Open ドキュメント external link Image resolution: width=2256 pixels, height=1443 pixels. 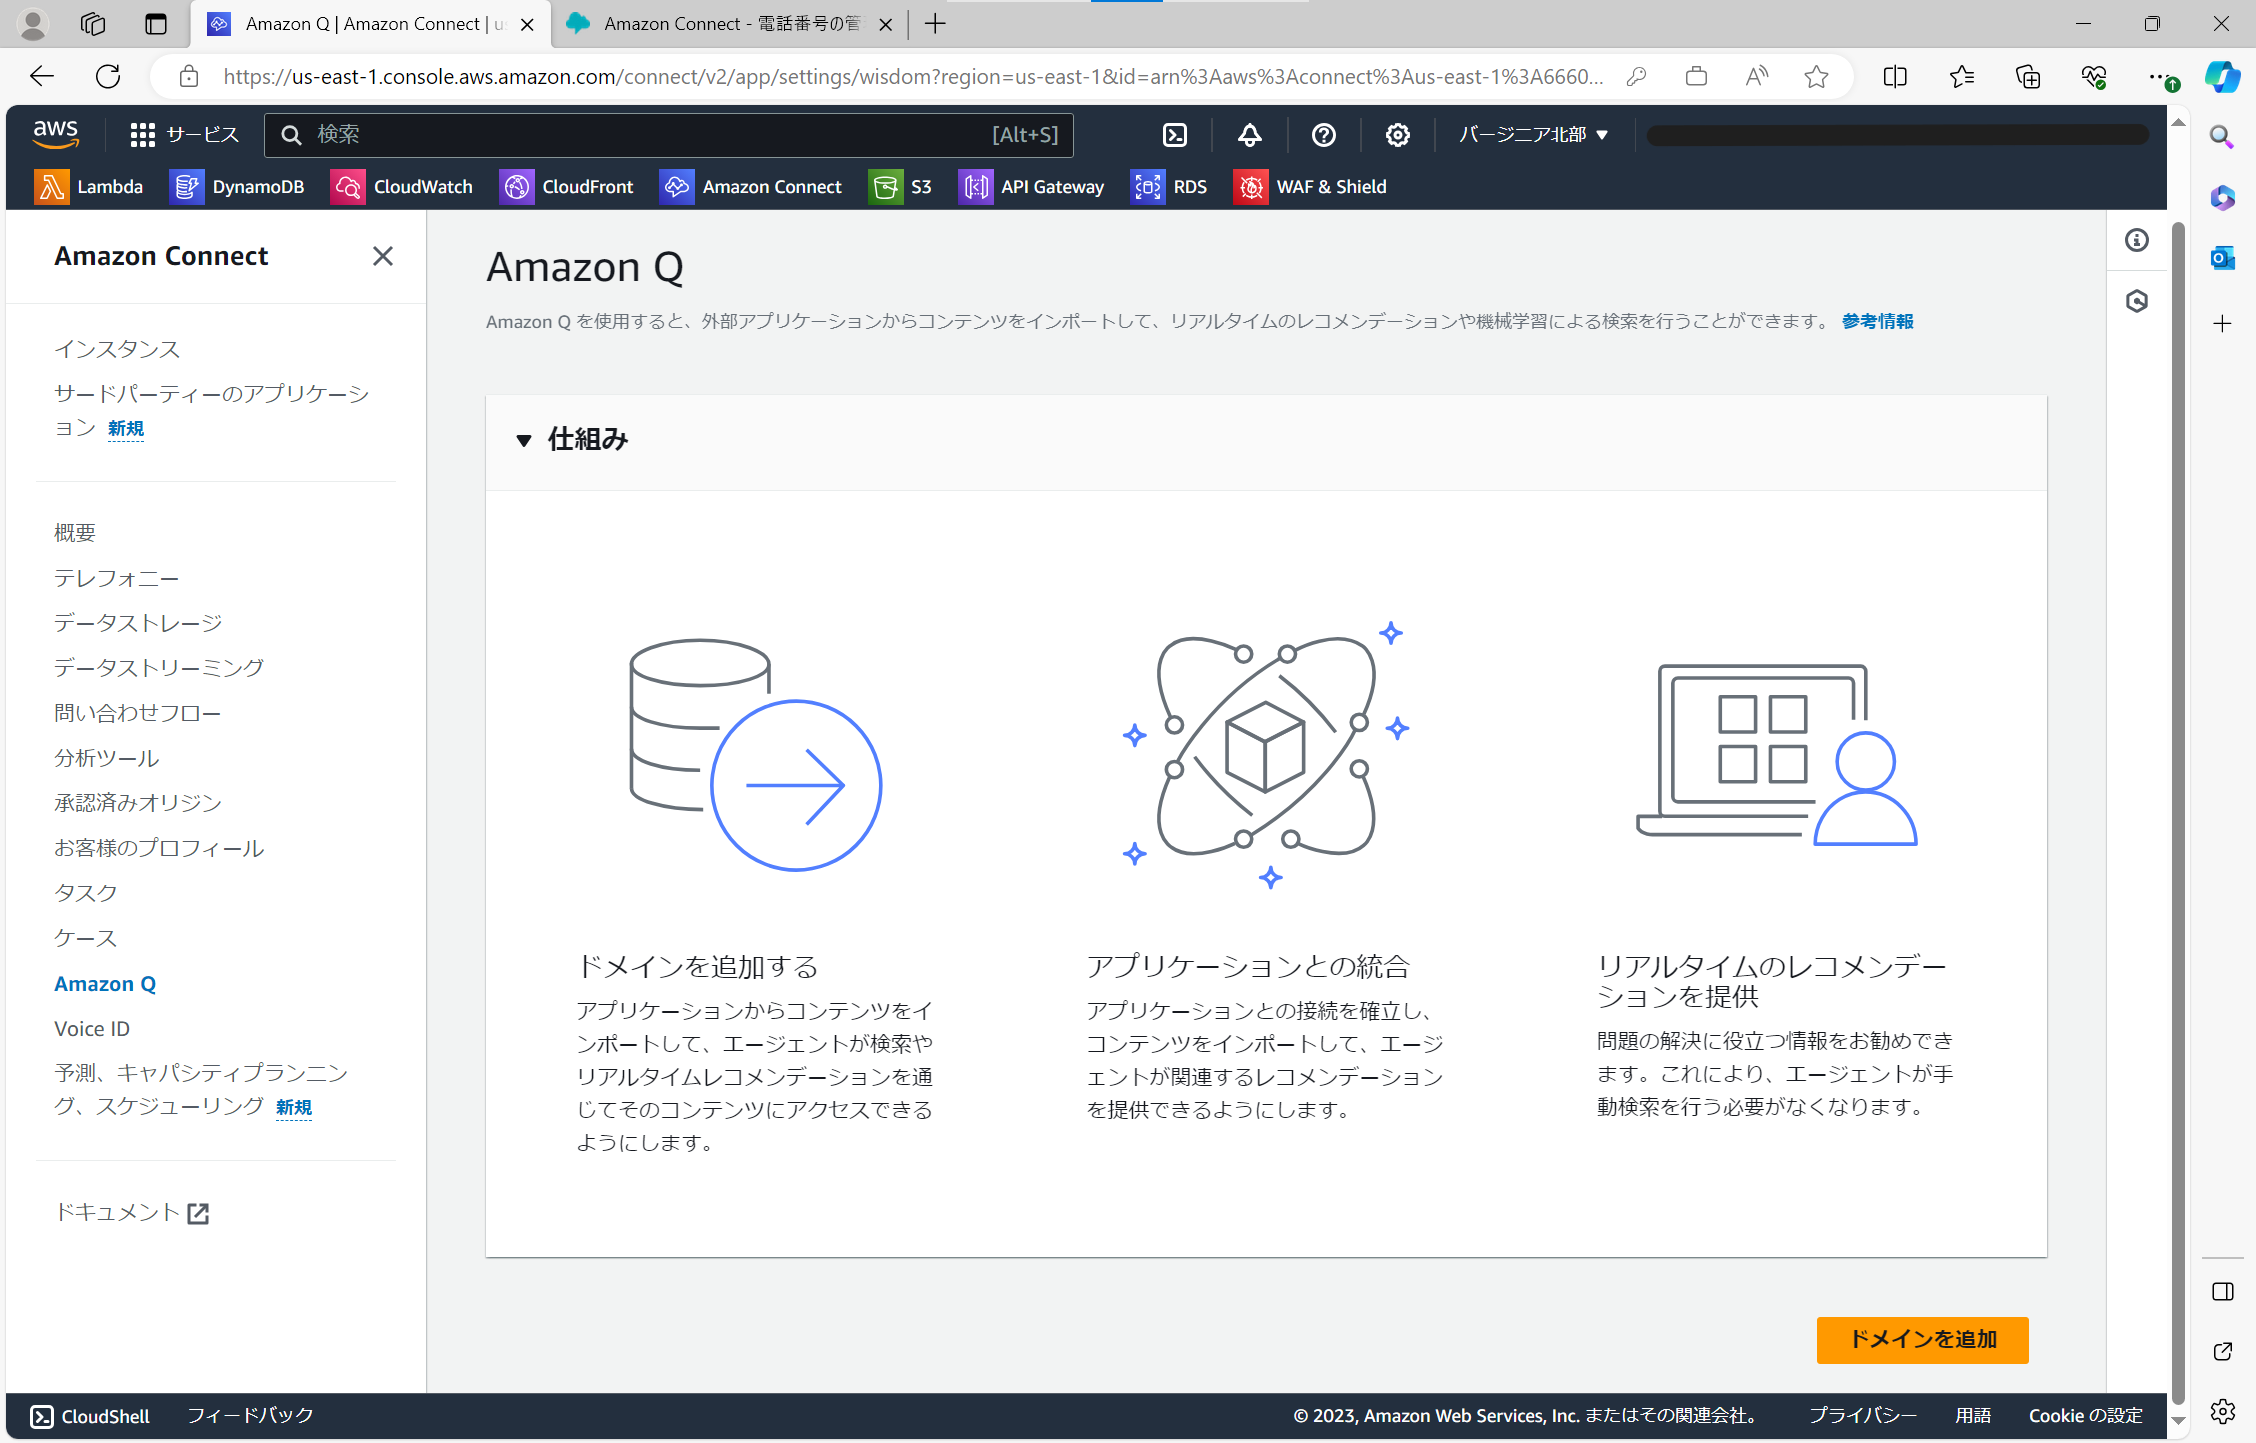(132, 1213)
